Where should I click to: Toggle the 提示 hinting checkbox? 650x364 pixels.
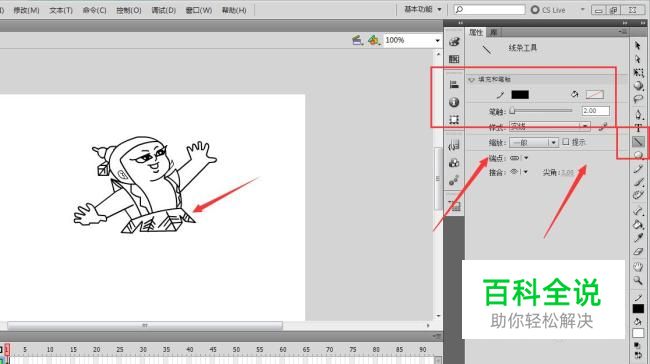point(565,142)
